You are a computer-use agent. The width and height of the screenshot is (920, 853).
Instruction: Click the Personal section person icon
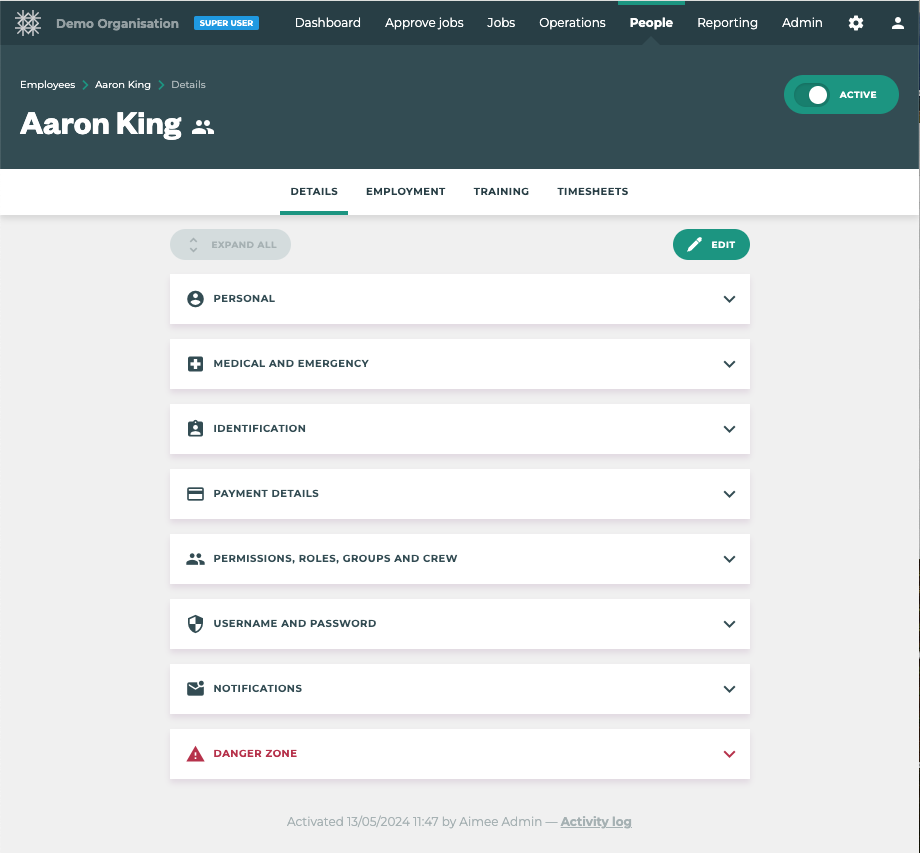(x=195, y=299)
